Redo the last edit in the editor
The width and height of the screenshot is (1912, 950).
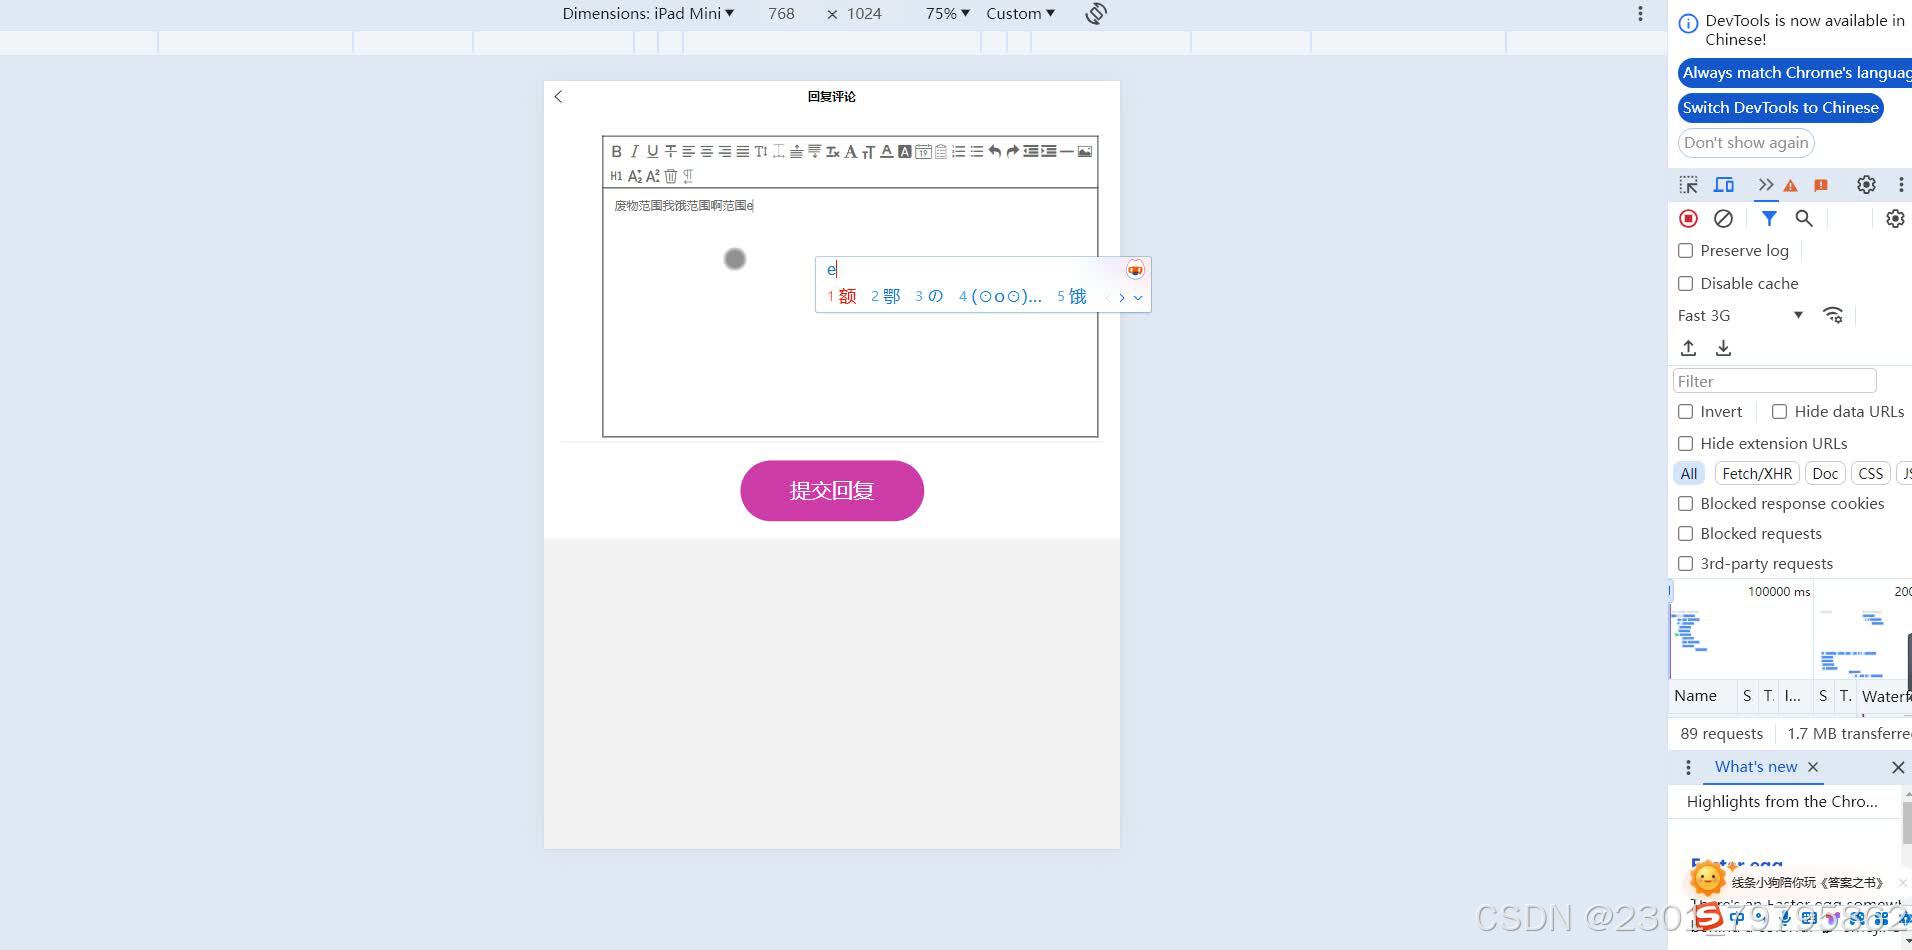(x=1012, y=152)
